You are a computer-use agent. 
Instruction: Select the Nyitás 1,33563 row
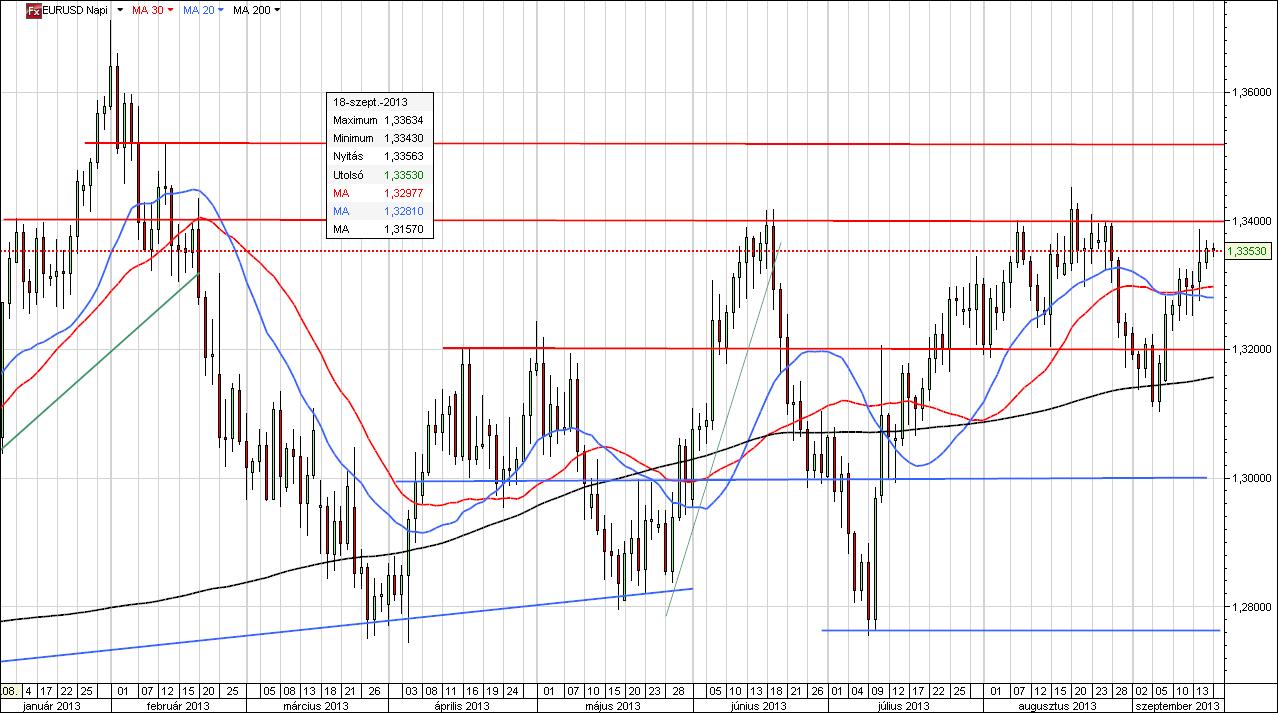[380, 156]
